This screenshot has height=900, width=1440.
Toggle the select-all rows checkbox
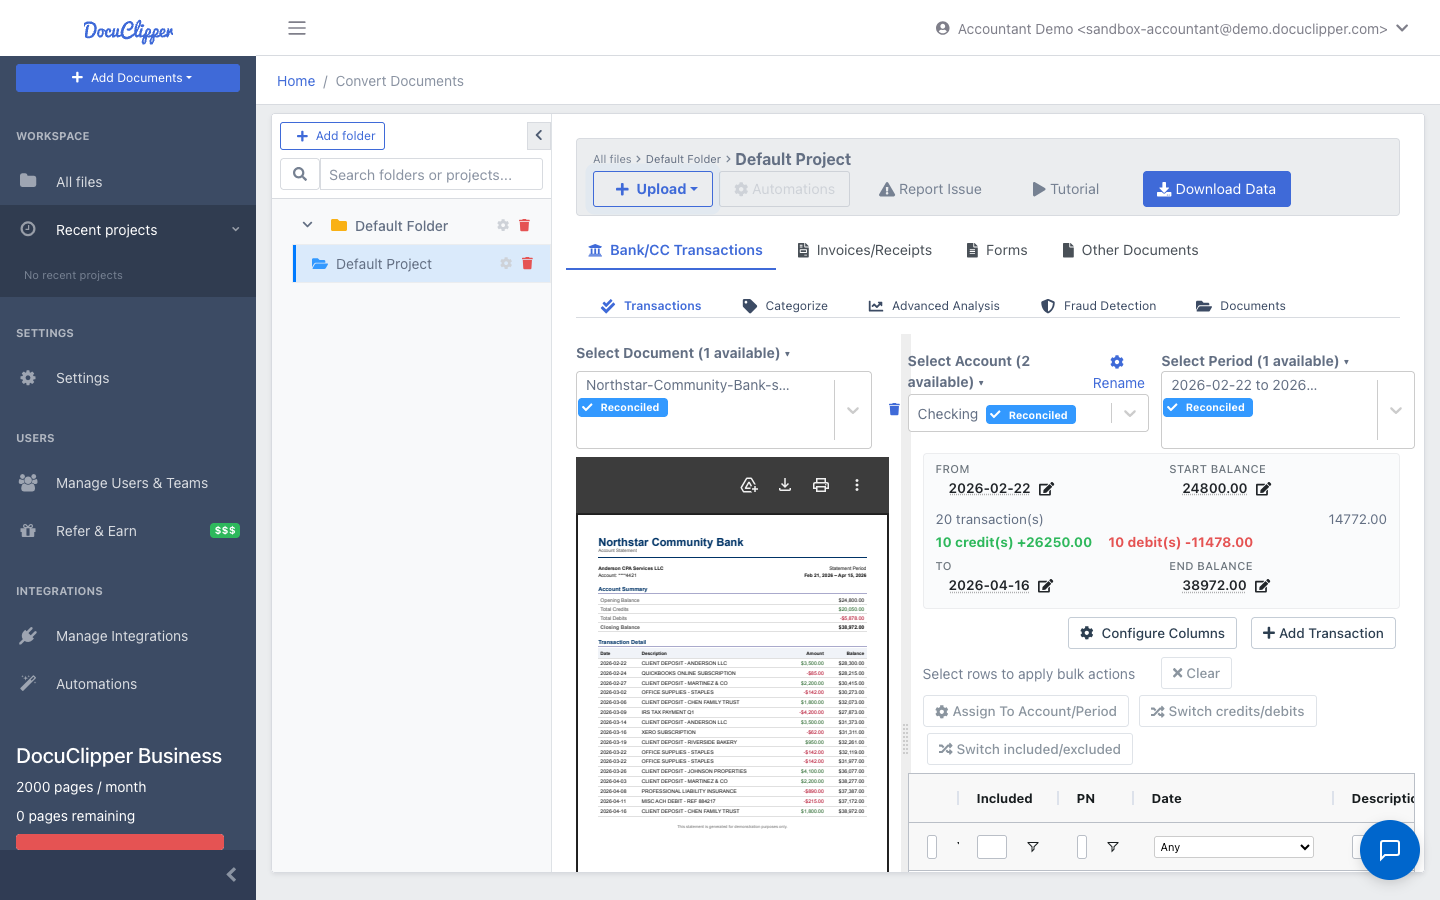click(932, 847)
